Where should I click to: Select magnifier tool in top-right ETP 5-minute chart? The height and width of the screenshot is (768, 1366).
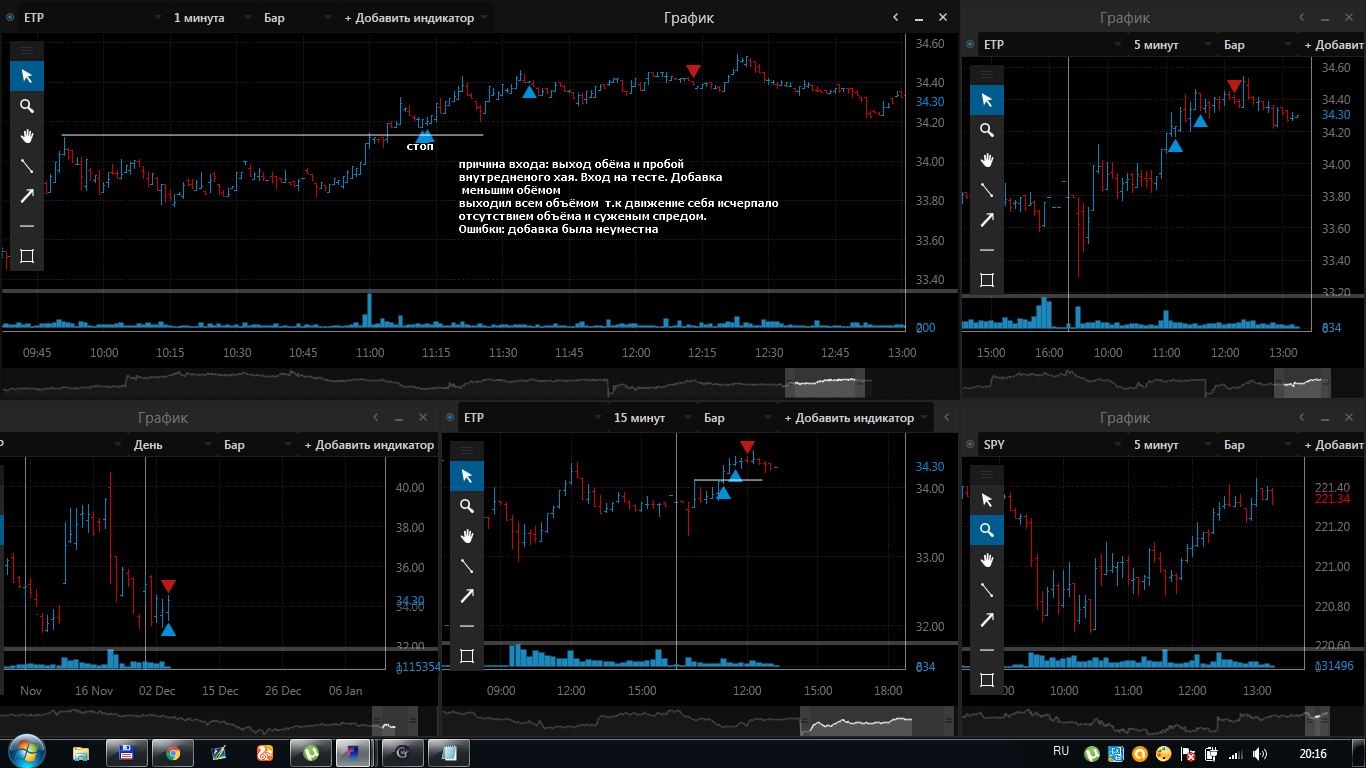[987, 130]
